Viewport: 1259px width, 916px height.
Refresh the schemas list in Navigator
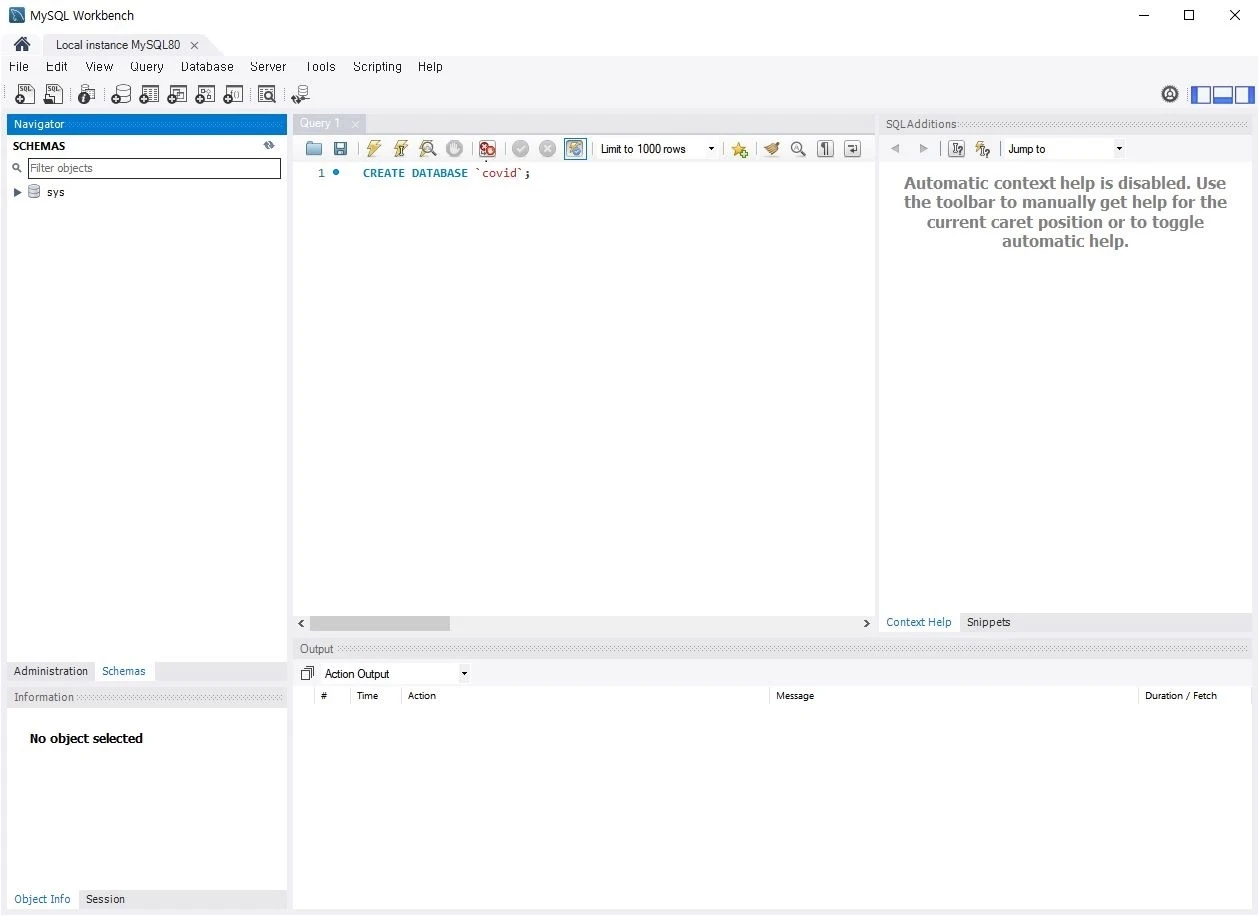(x=269, y=146)
